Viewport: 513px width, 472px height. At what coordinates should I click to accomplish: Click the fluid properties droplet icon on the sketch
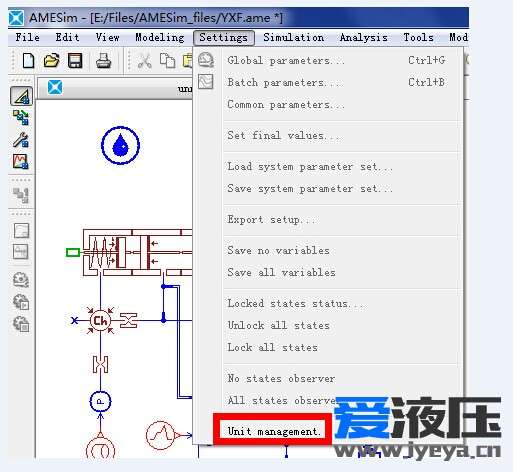point(120,145)
